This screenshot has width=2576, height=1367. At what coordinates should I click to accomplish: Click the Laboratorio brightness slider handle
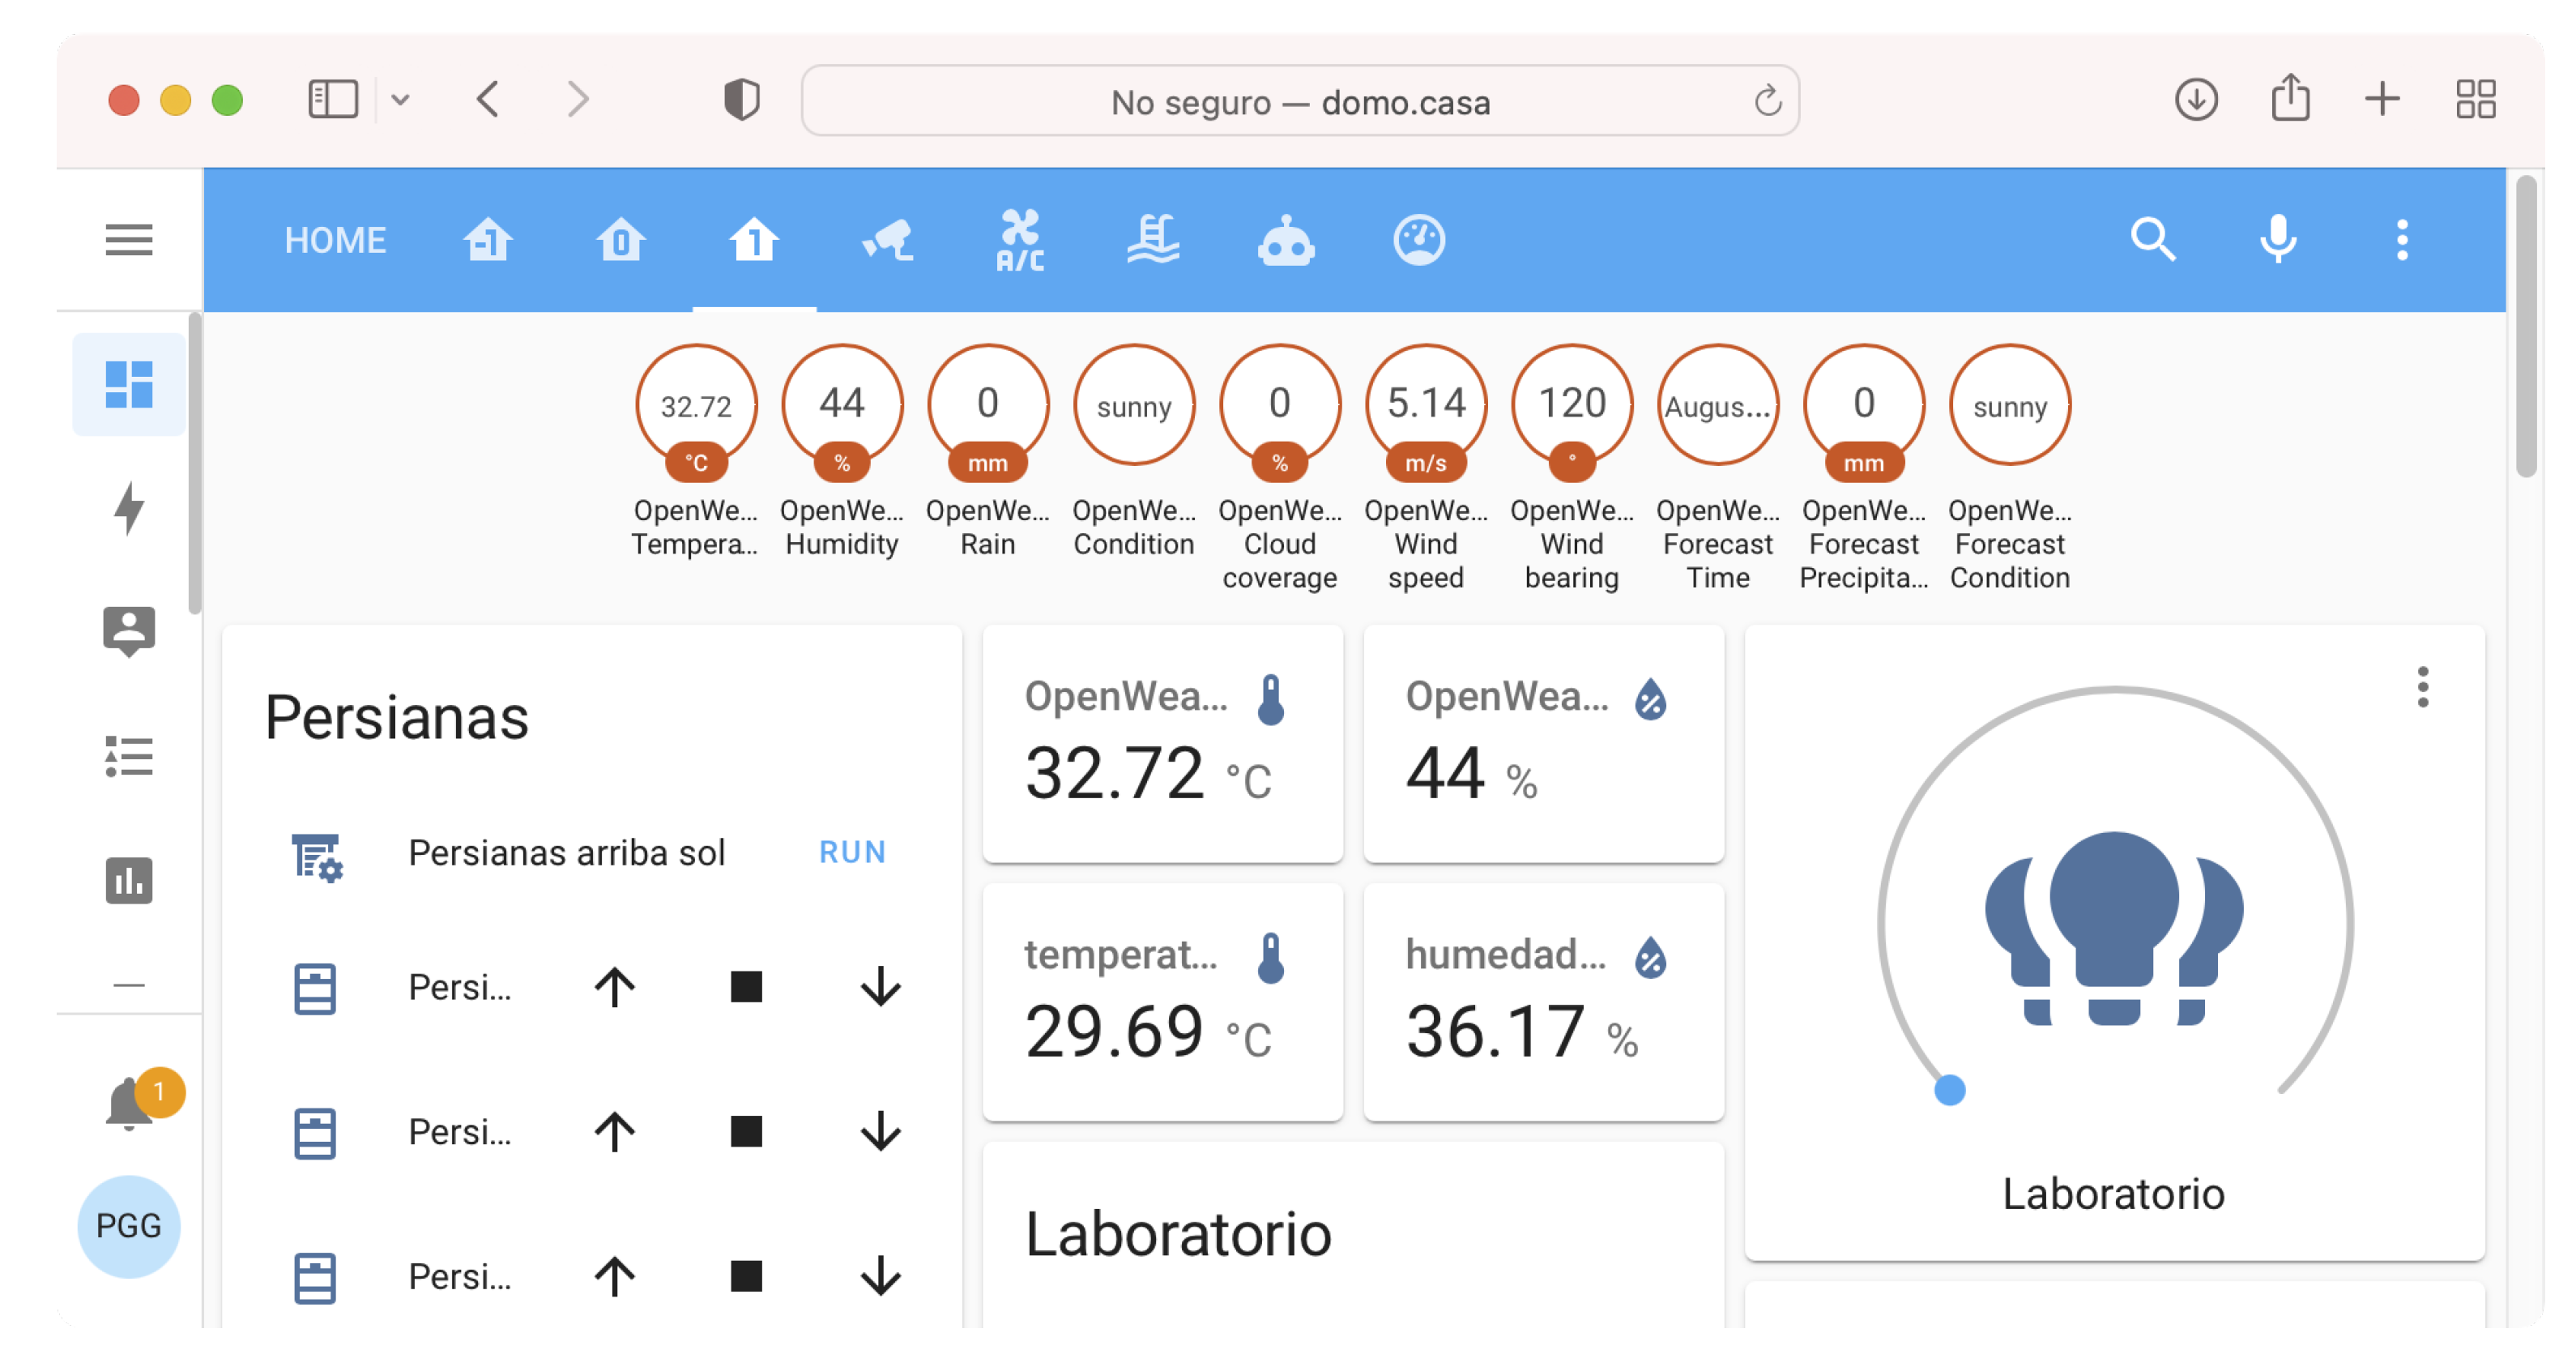pos(1949,1089)
